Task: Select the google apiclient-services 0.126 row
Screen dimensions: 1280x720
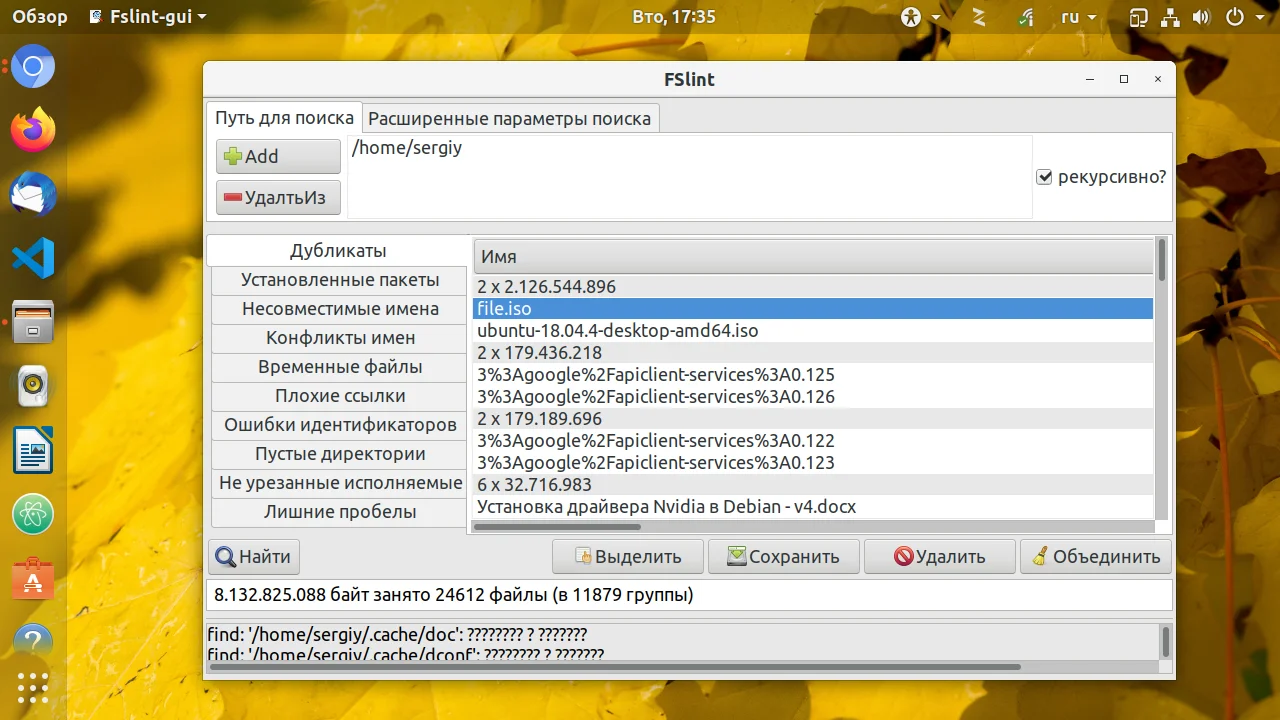Action: point(813,397)
